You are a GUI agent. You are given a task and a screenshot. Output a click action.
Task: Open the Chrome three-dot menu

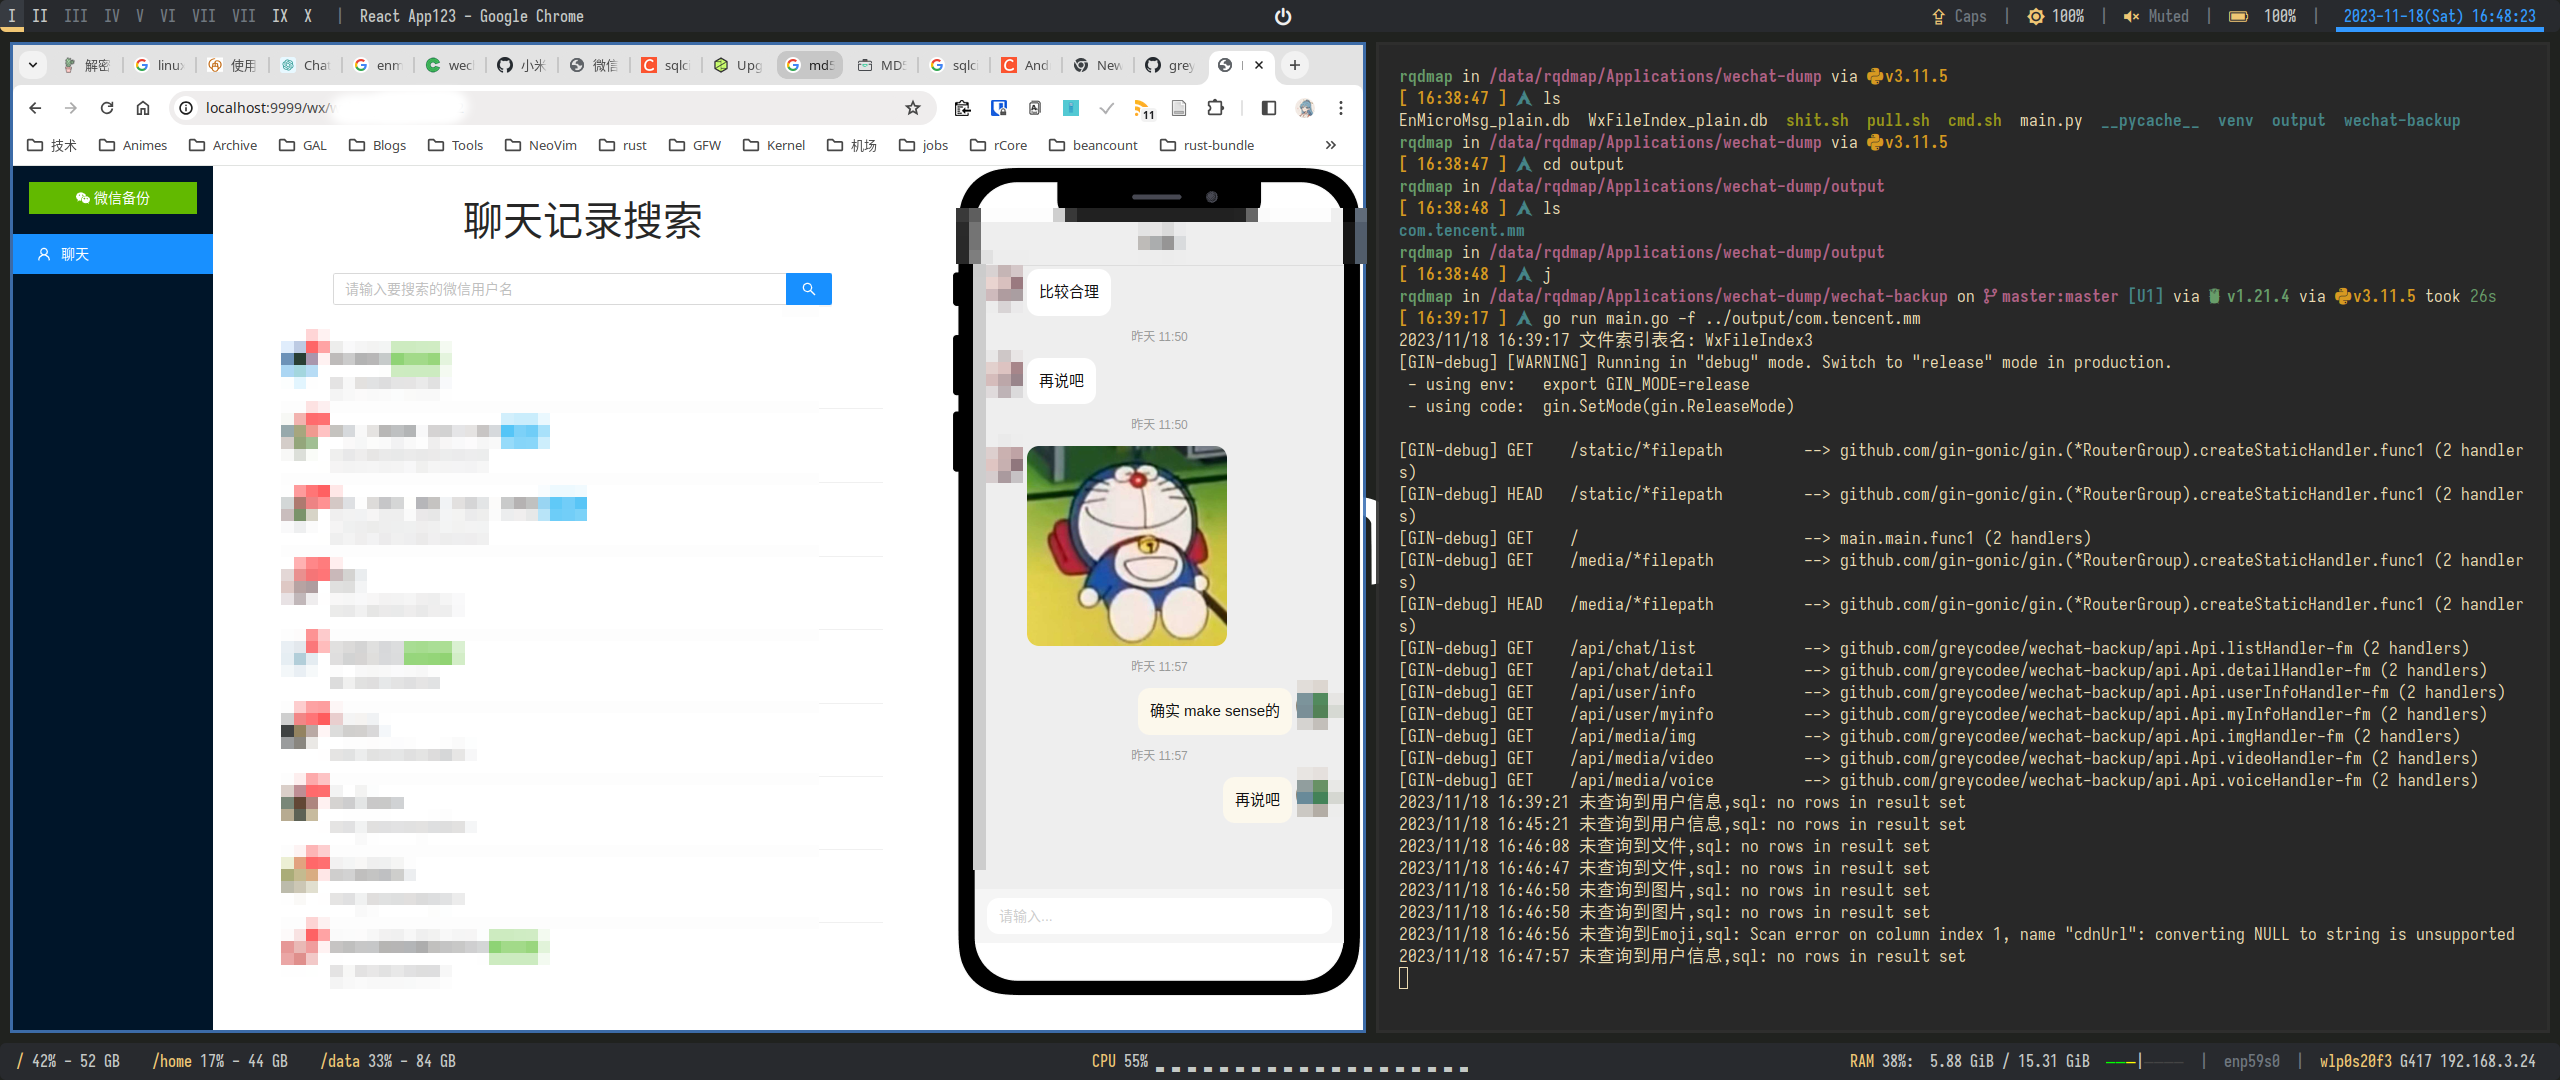pos(1341,108)
